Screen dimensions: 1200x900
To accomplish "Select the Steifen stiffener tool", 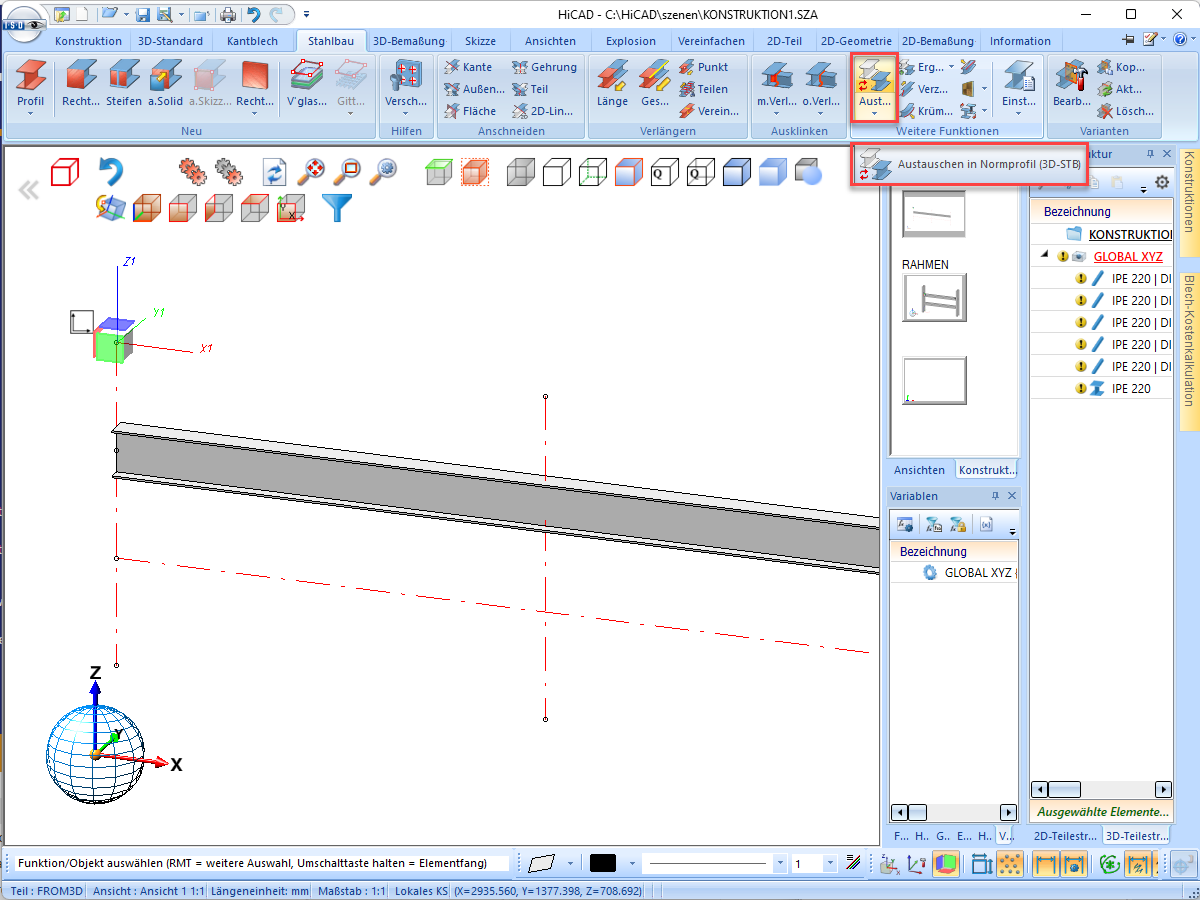I will point(124,82).
